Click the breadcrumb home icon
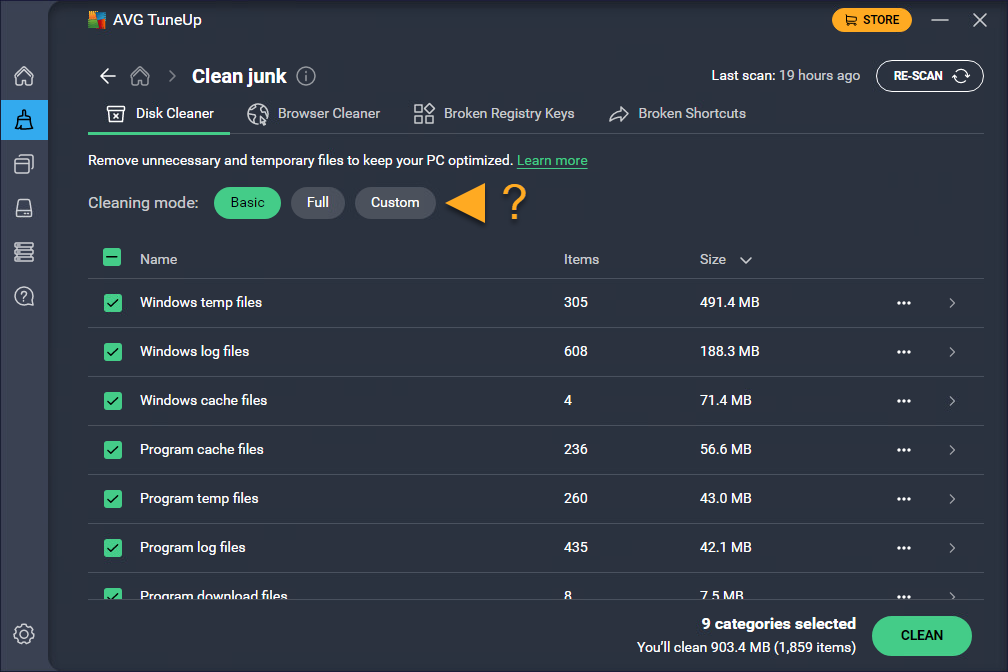 tap(140, 76)
